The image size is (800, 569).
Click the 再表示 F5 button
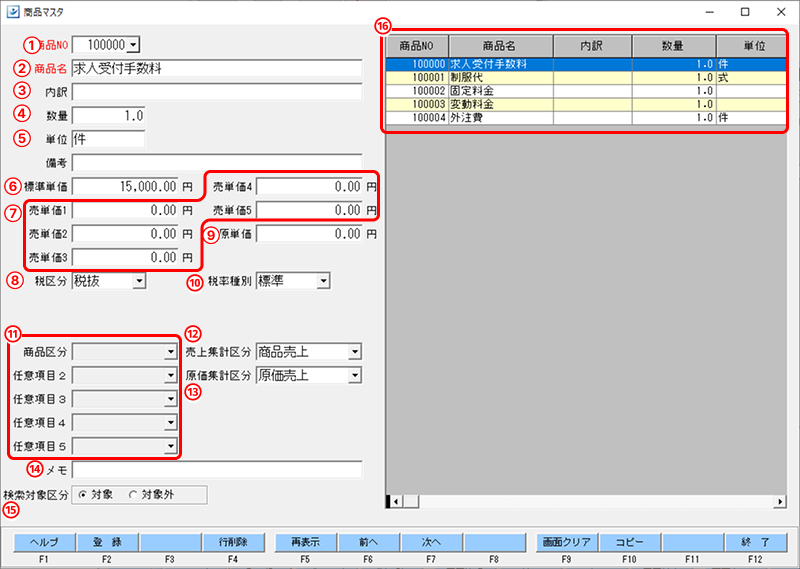coord(306,542)
